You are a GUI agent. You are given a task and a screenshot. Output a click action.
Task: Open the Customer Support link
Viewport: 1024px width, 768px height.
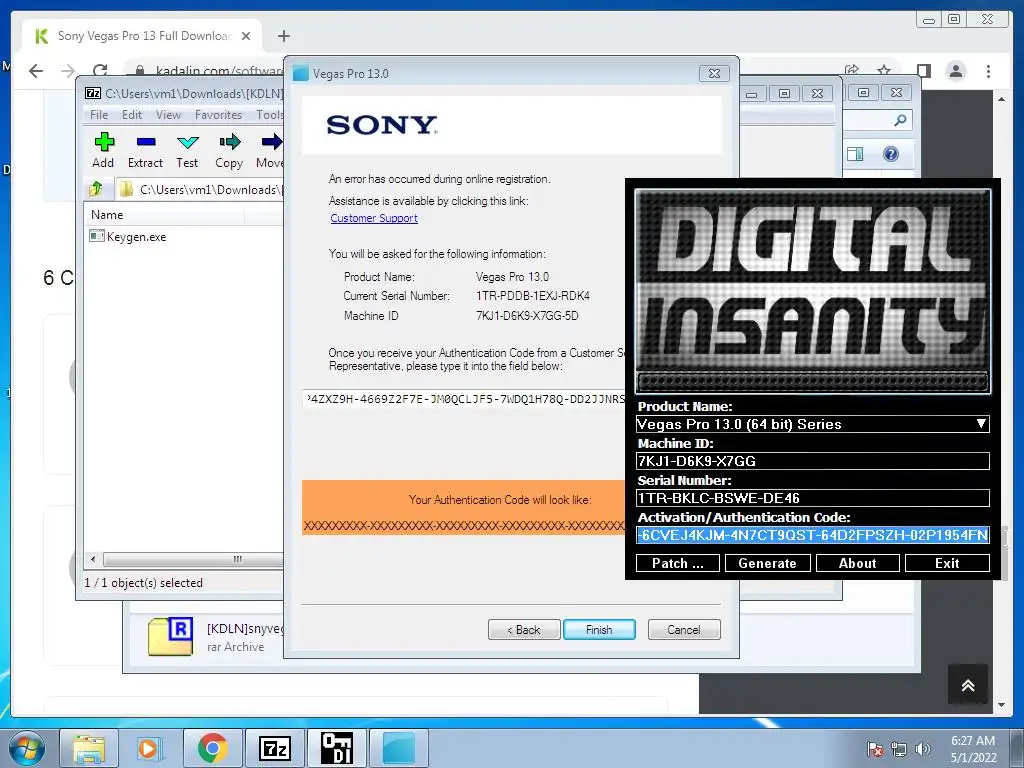[x=374, y=218]
